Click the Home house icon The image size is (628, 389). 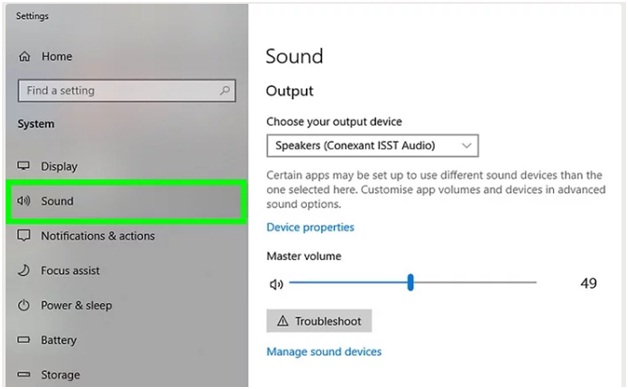[x=24, y=56]
